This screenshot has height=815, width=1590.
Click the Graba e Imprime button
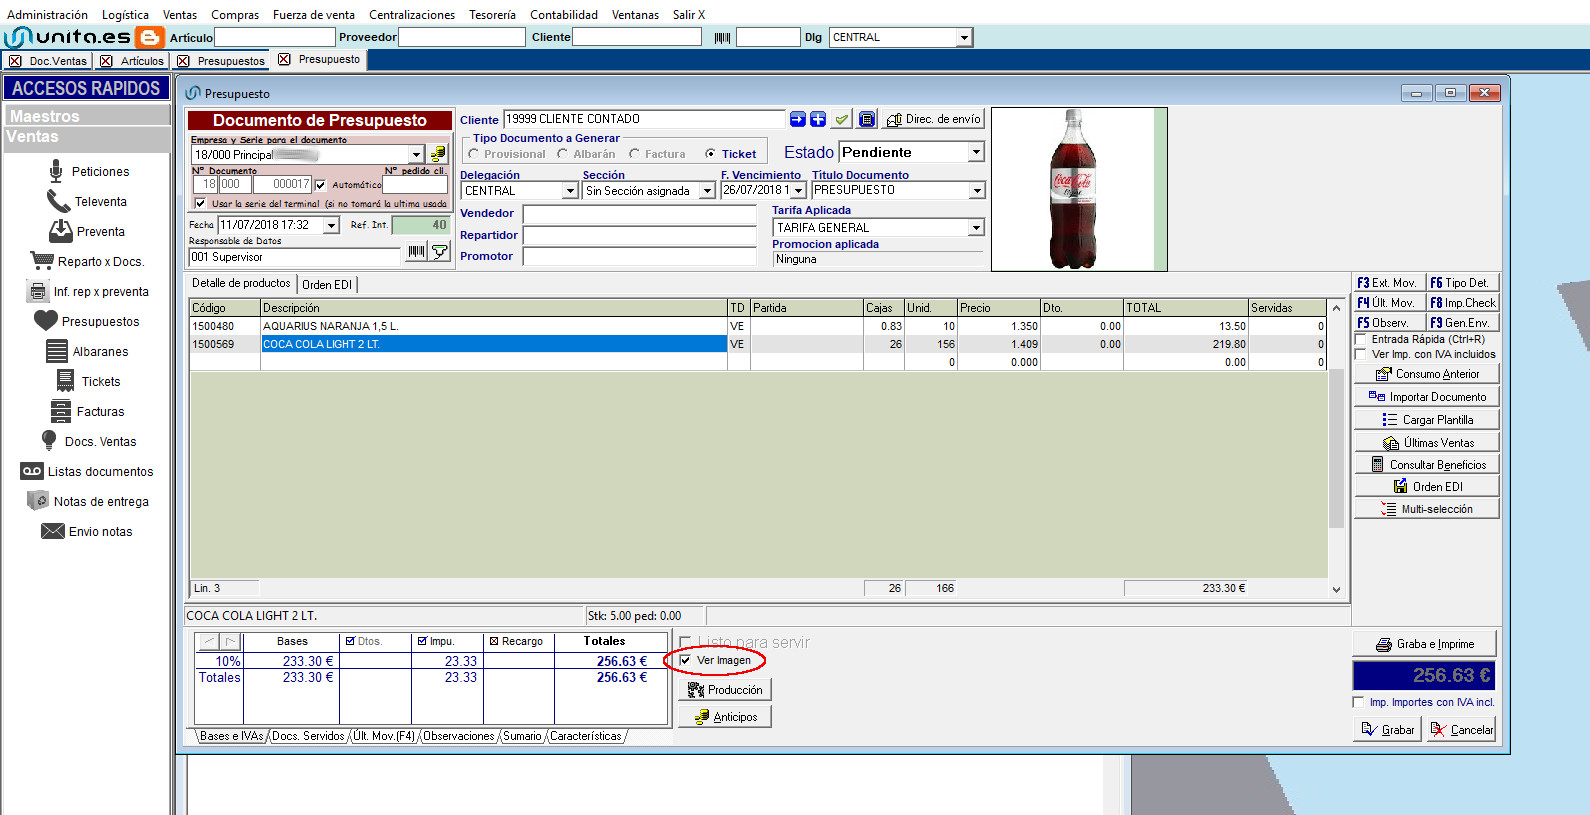point(1425,644)
